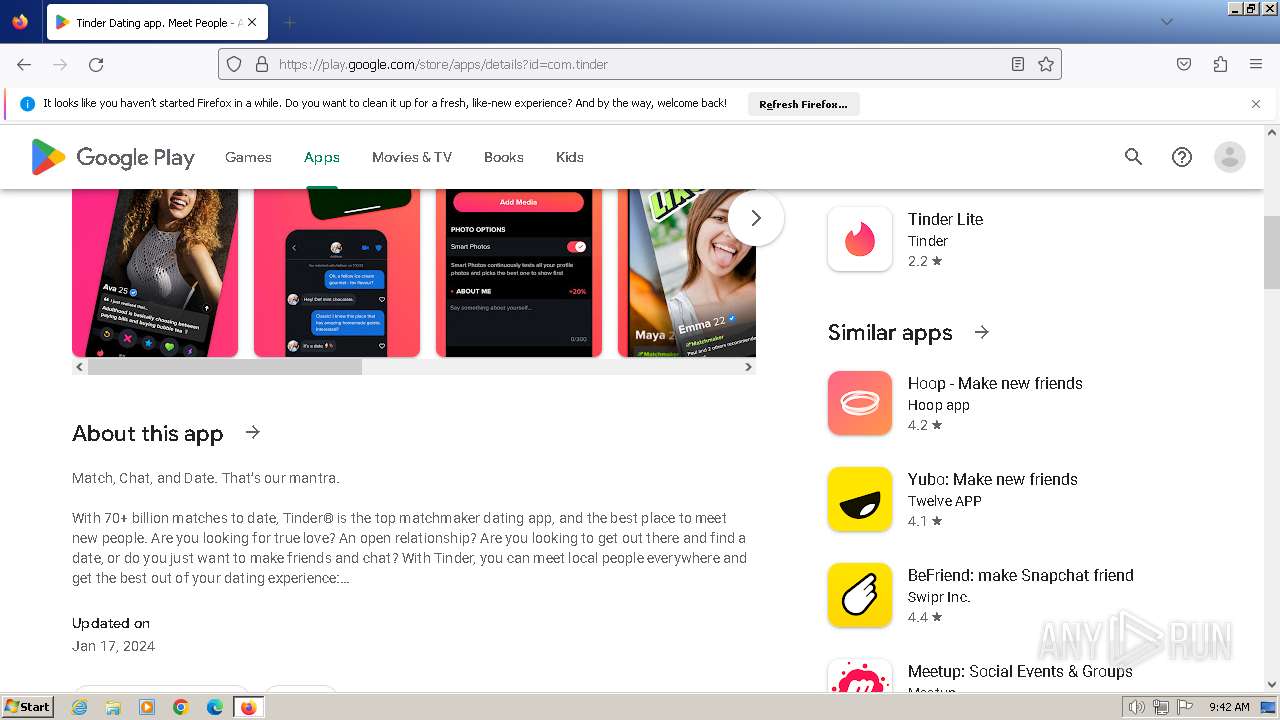
Task: Click the Refresh Firefox button
Action: [x=803, y=104]
